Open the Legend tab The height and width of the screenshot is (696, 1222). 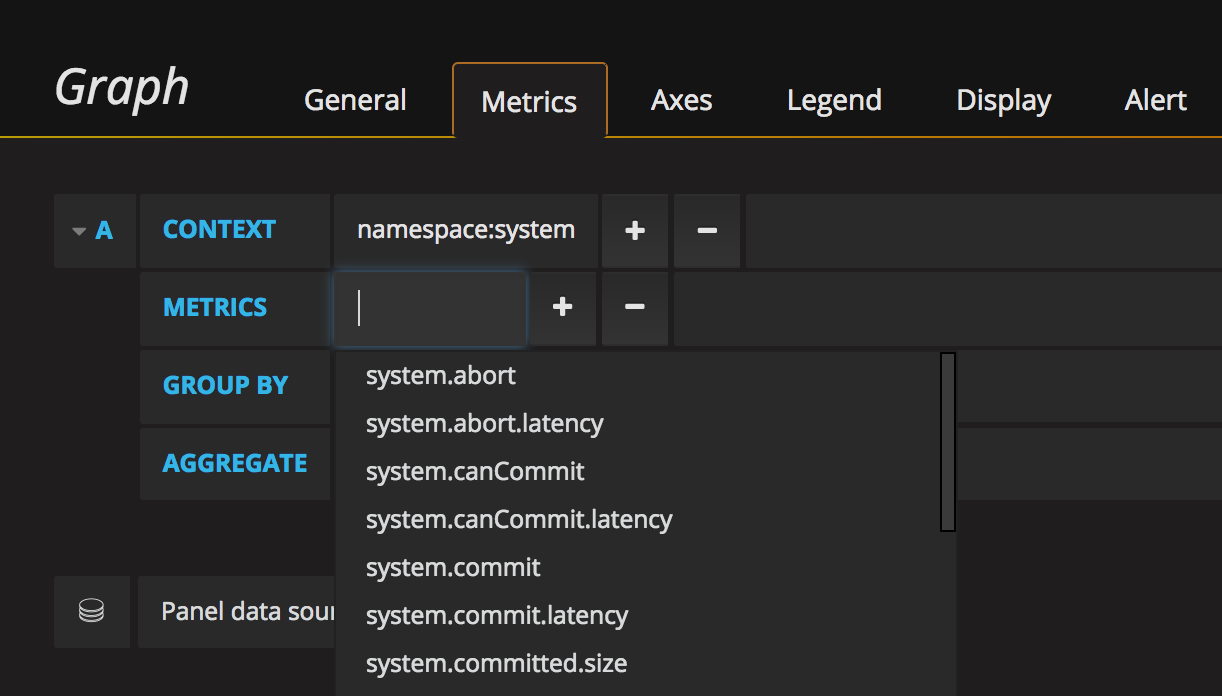point(834,100)
